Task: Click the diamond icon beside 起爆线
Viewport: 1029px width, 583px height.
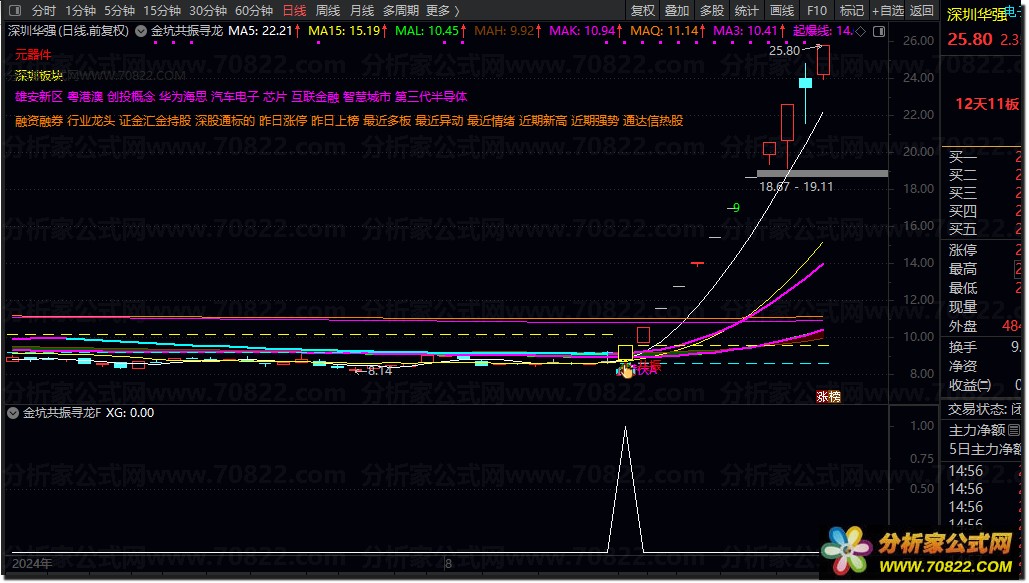Action: pos(861,32)
